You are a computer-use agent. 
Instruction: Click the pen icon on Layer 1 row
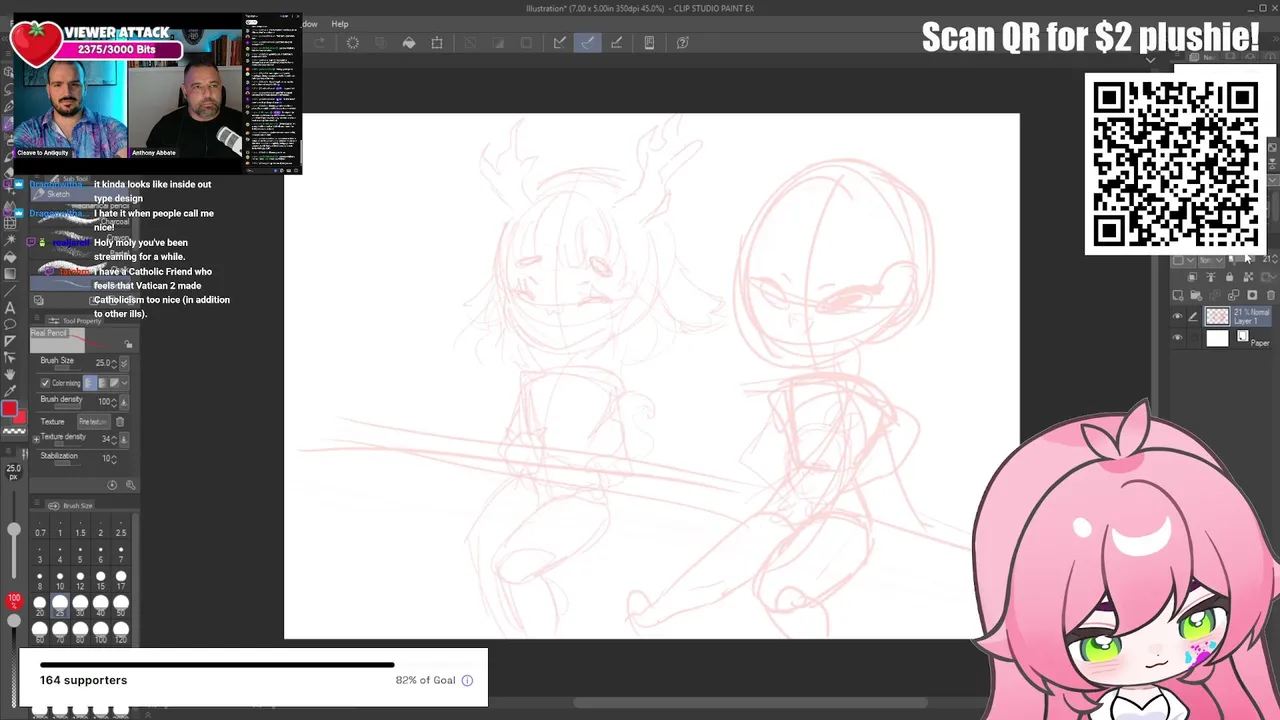pos(1193,317)
